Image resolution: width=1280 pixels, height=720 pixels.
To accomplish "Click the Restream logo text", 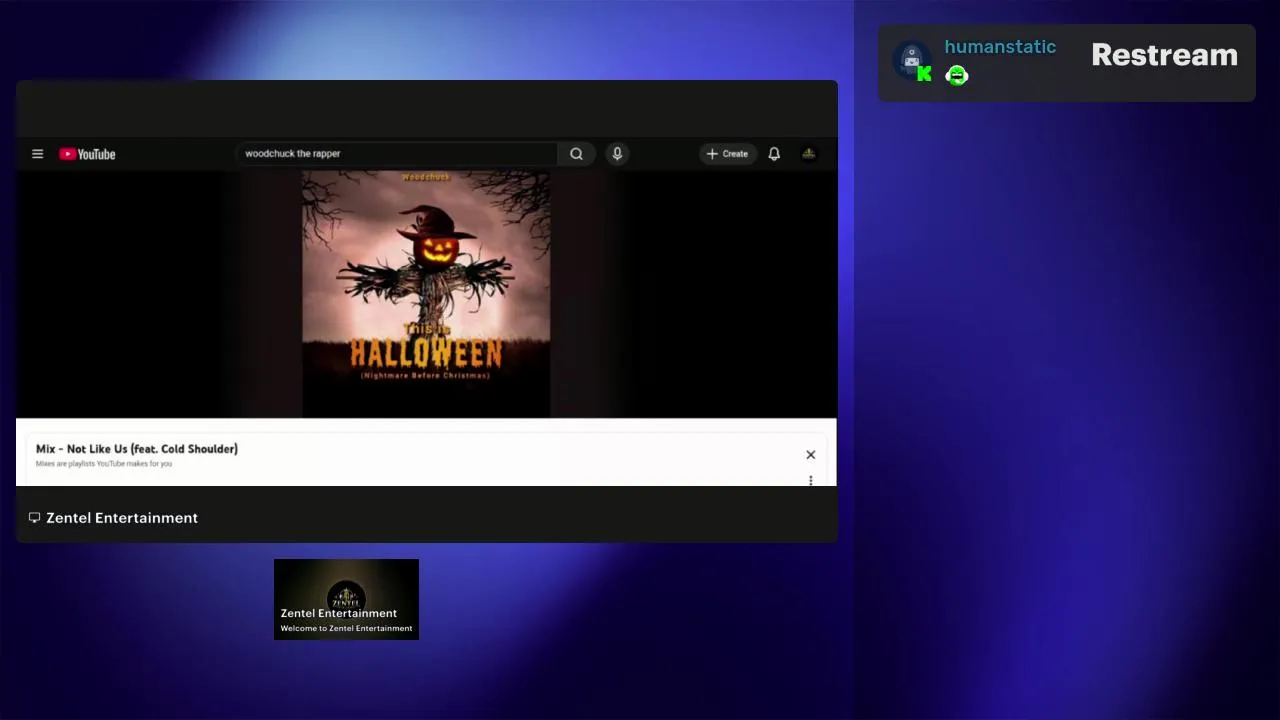I will tap(1164, 55).
